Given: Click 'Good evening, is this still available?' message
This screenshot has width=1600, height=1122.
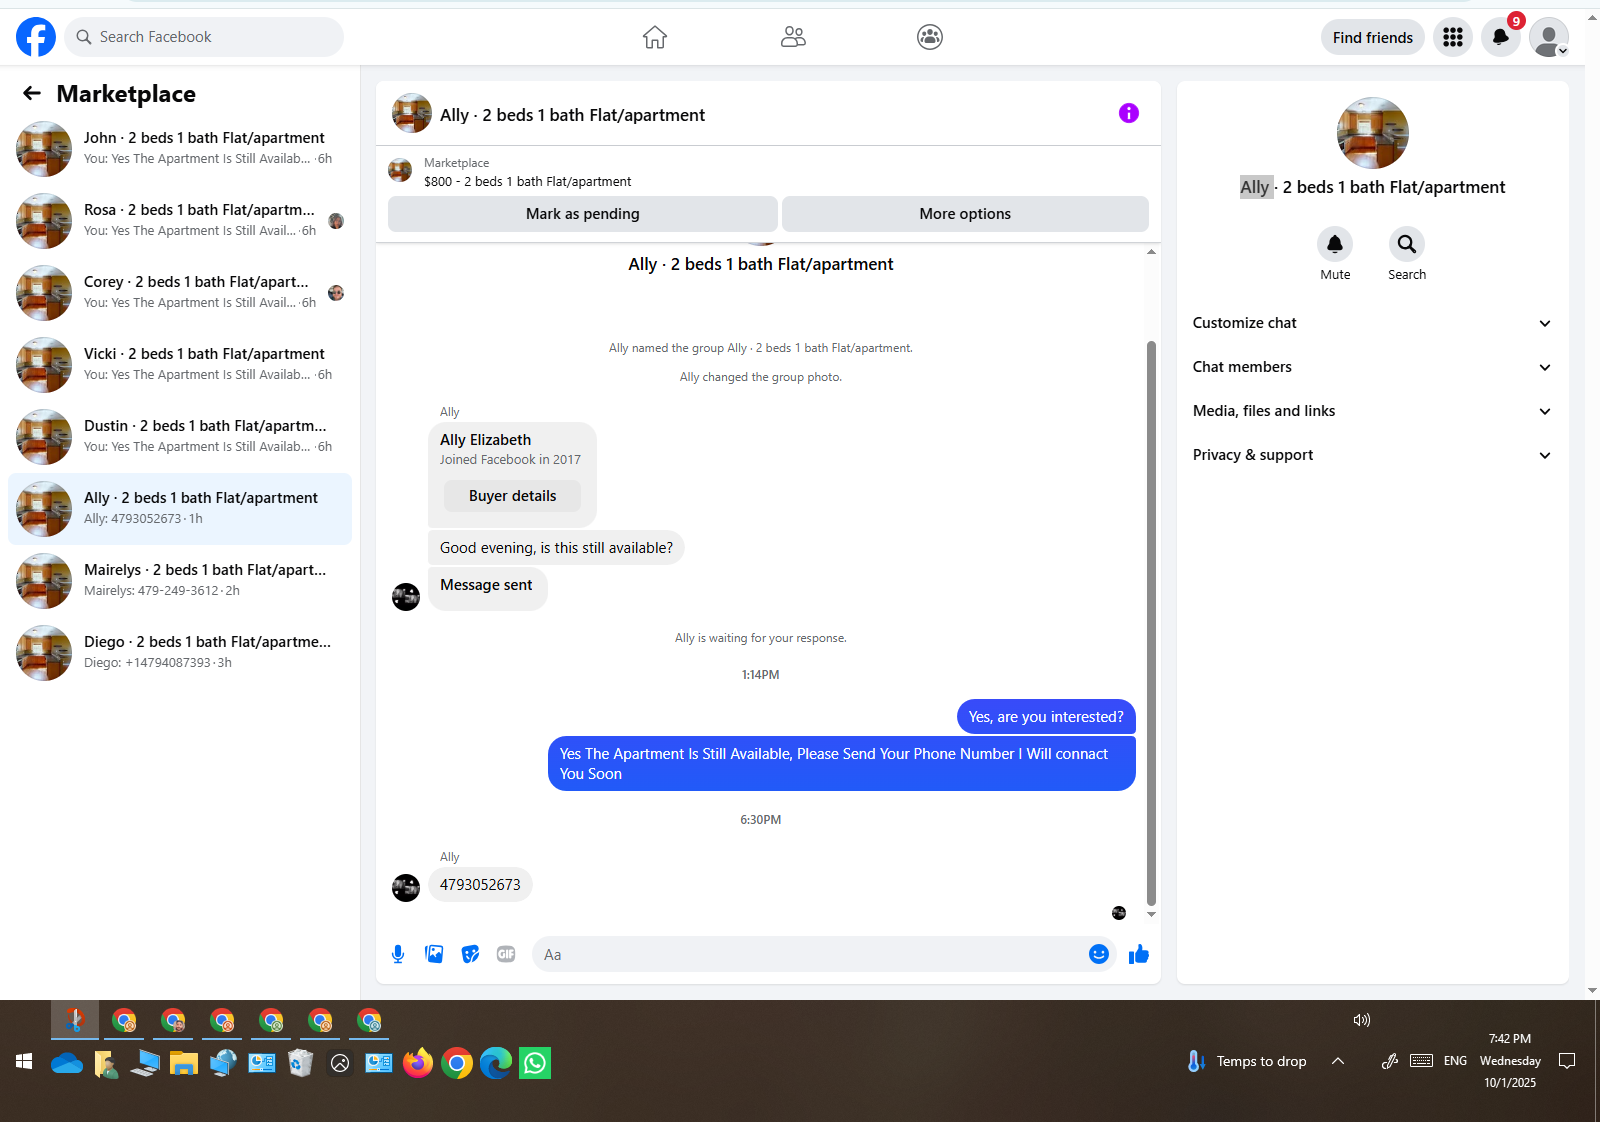Looking at the screenshot, I should click(x=556, y=548).
